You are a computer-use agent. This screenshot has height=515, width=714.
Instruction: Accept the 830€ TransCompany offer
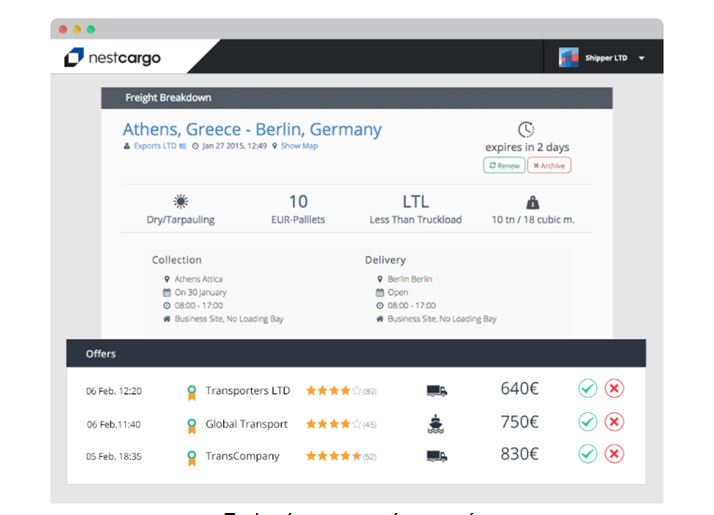[x=588, y=455]
